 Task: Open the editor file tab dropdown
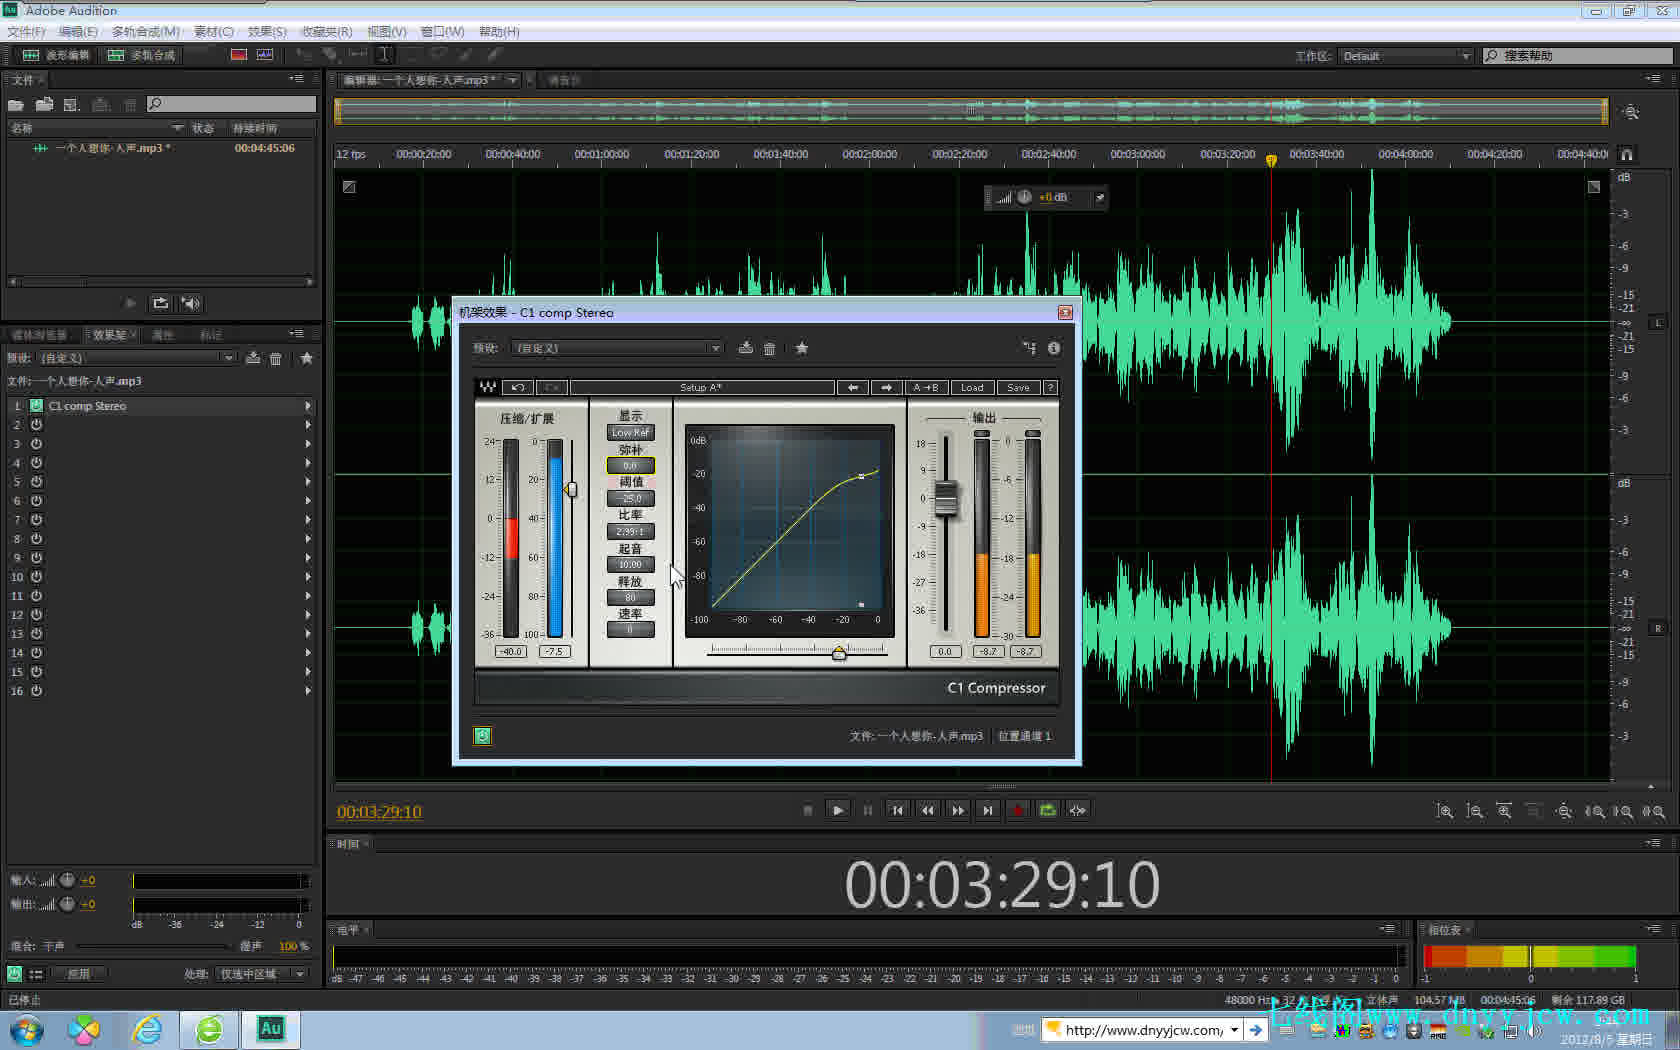(513, 80)
